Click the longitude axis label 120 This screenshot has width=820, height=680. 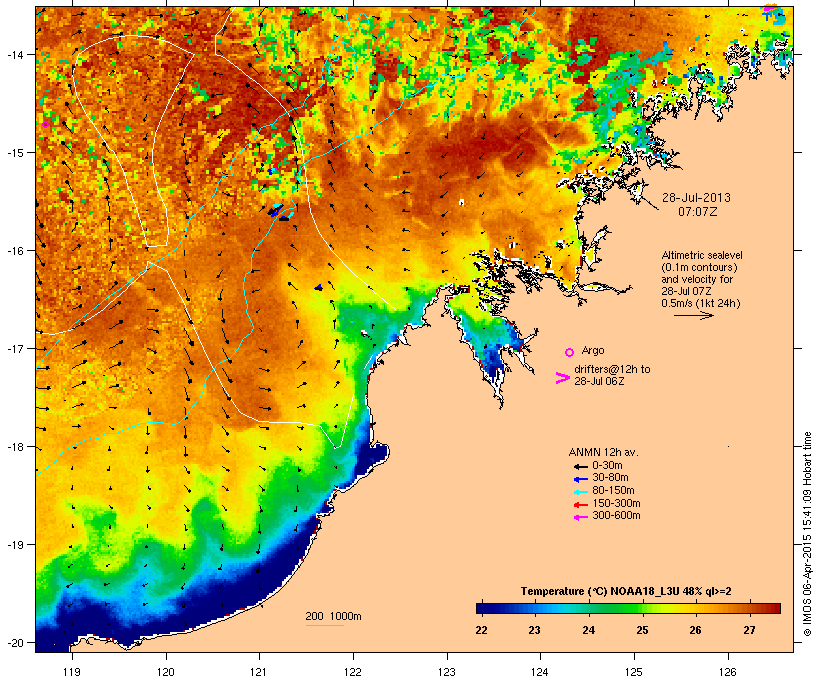pos(166,672)
